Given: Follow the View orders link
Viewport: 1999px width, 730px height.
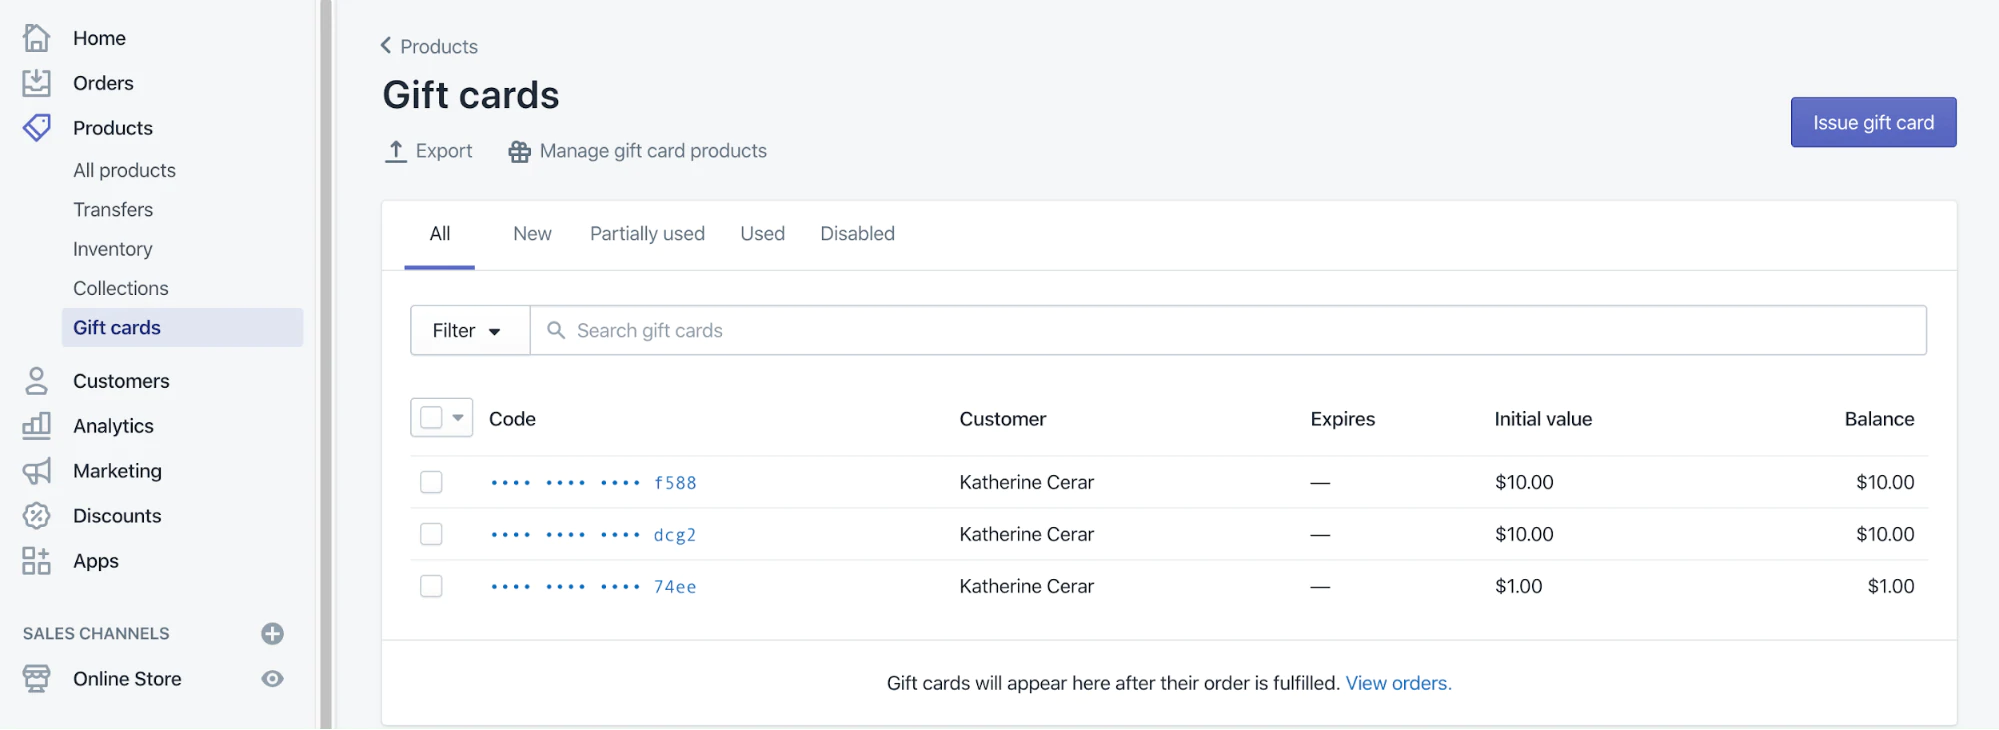Looking at the screenshot, I should tap(1397, 683).
